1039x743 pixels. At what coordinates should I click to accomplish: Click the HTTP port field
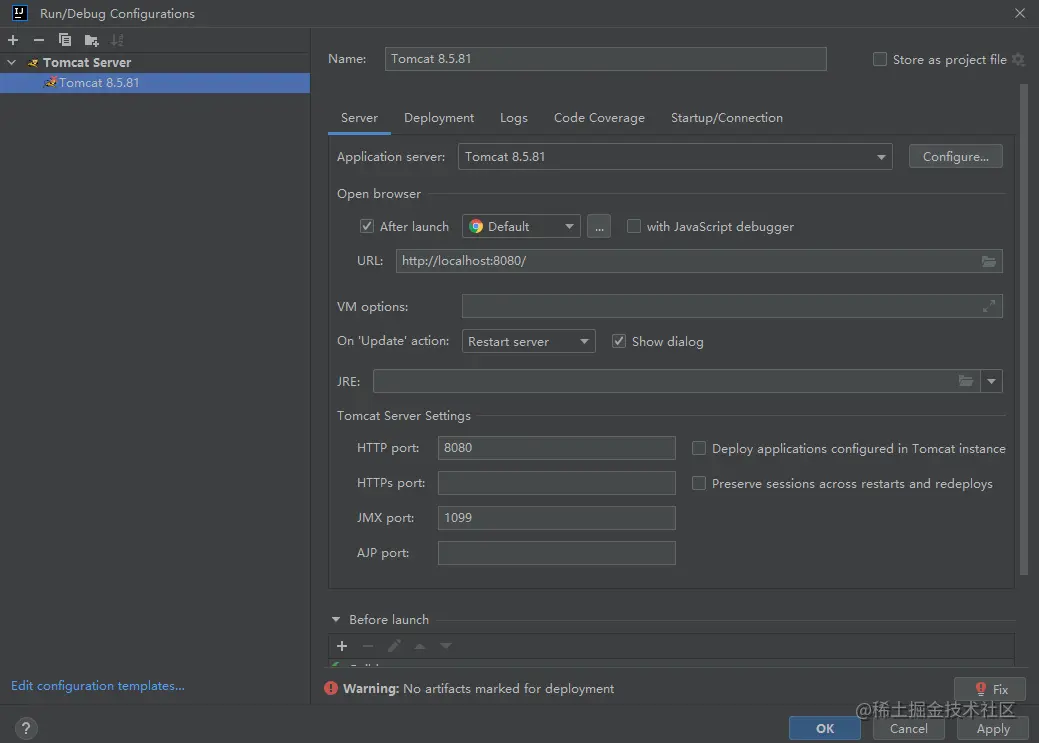pos(557,448)
